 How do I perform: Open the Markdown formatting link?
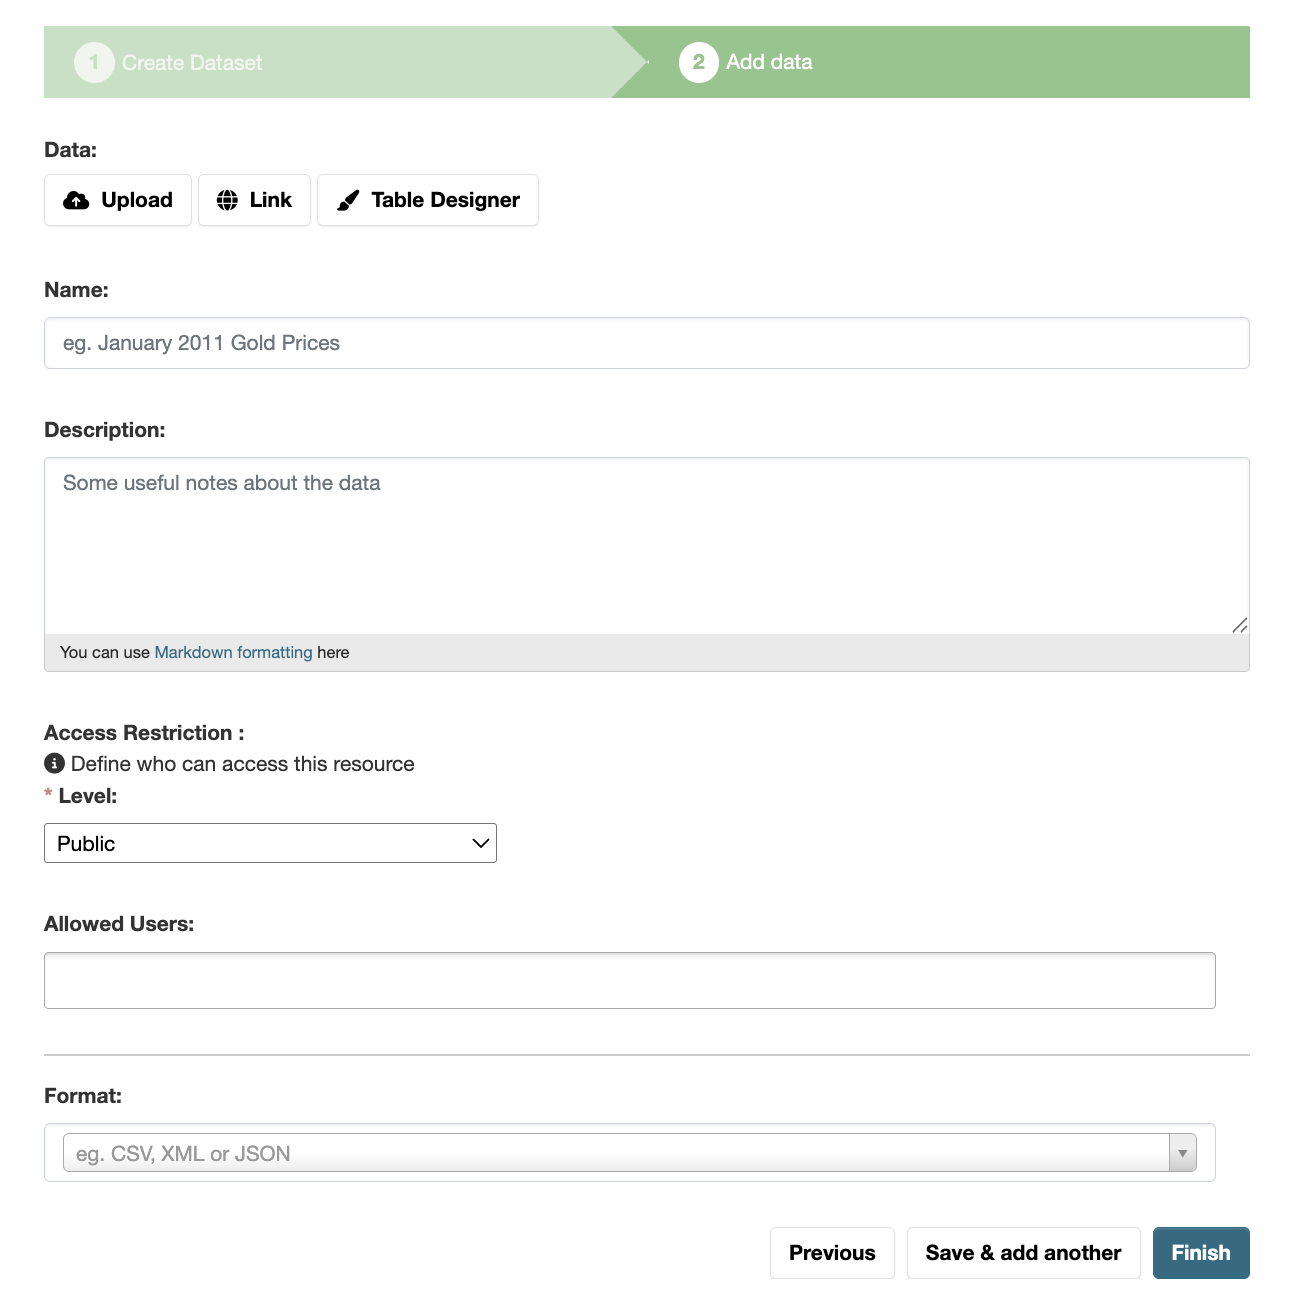[x=234, y=652]
